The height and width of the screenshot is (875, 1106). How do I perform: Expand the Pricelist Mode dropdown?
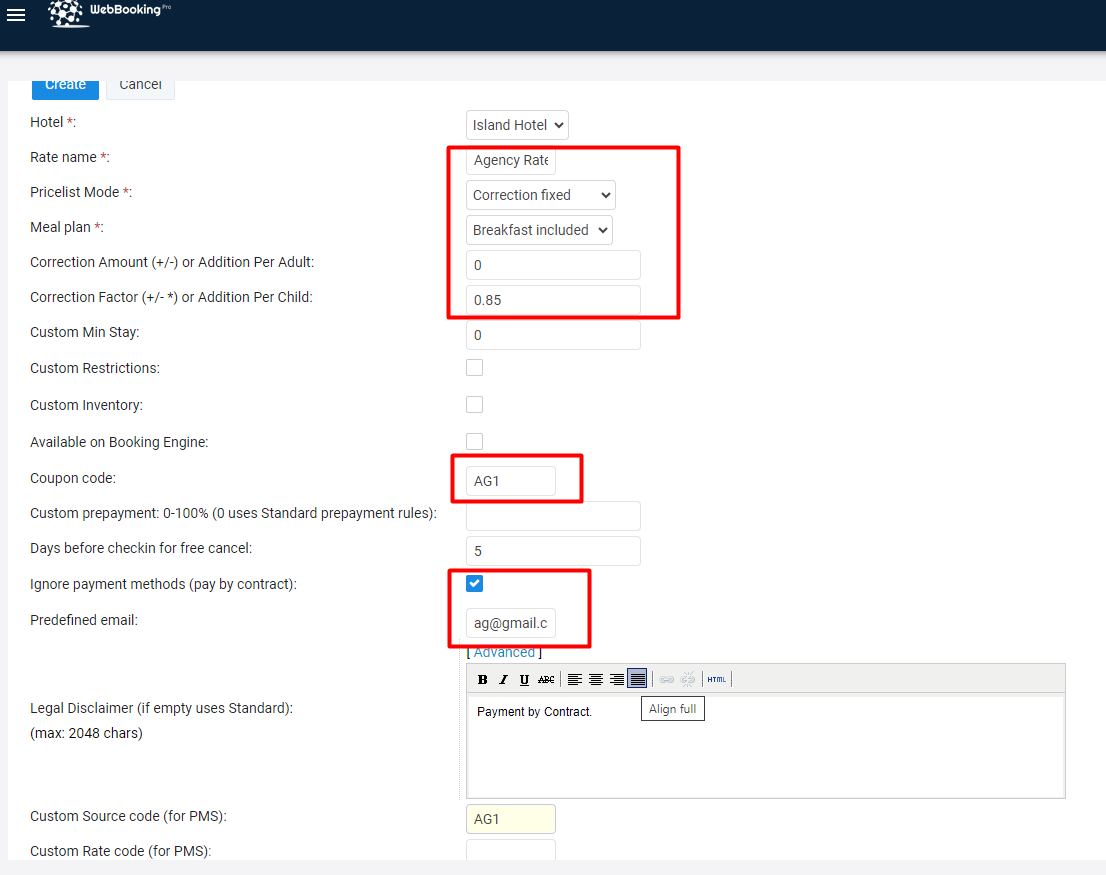click(x=541, y=195)
